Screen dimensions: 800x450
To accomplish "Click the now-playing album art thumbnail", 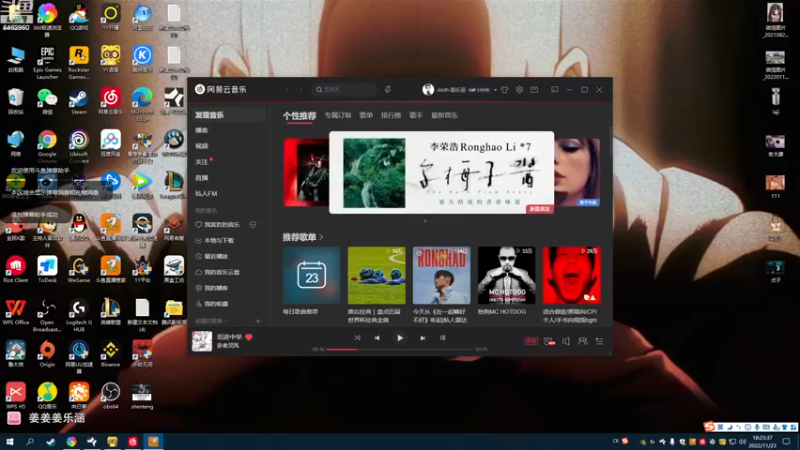I will [x=202, y=341].
